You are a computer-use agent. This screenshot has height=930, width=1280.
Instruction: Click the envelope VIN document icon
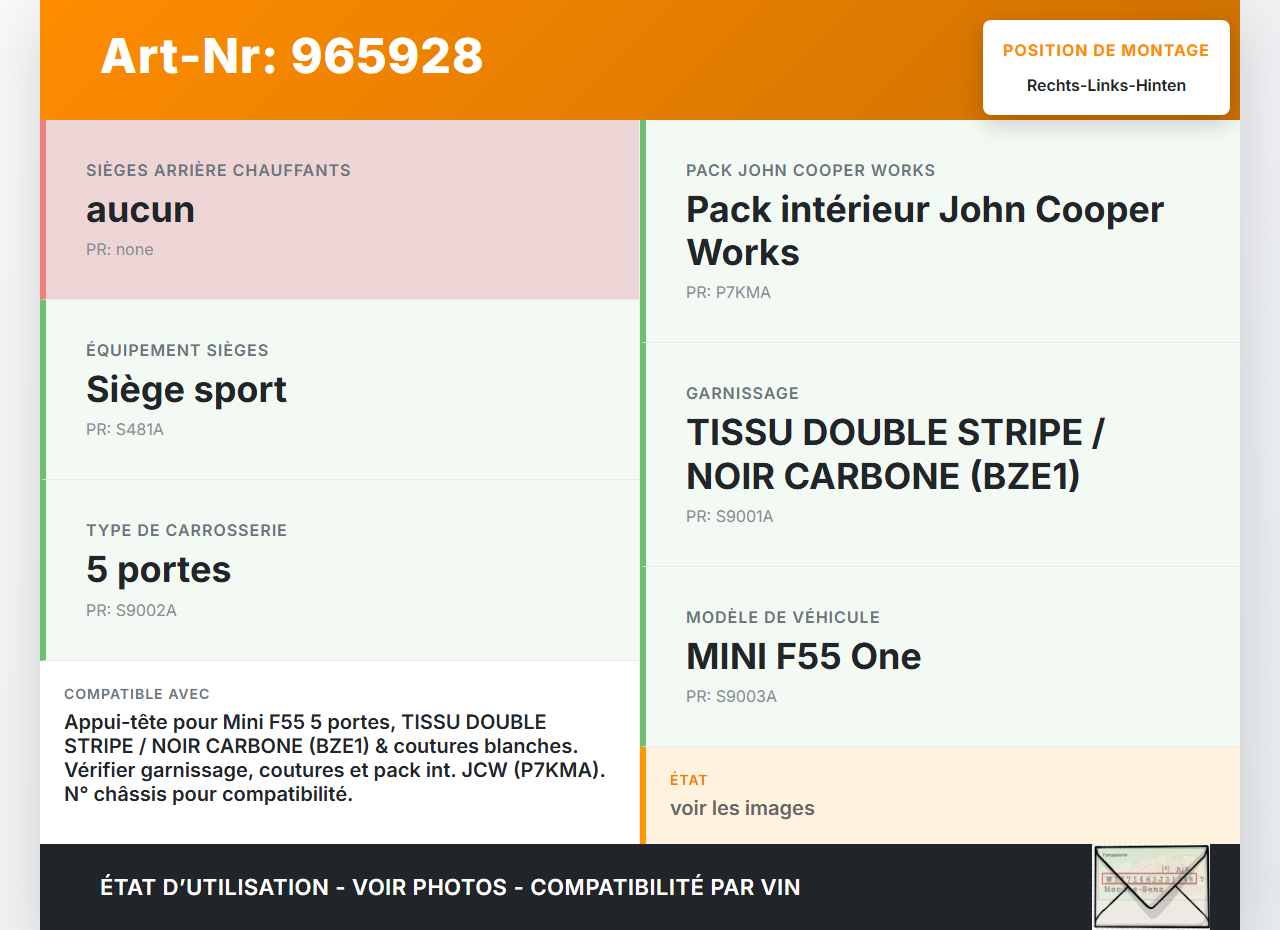pyautogui.click(x=1151, y=886)
